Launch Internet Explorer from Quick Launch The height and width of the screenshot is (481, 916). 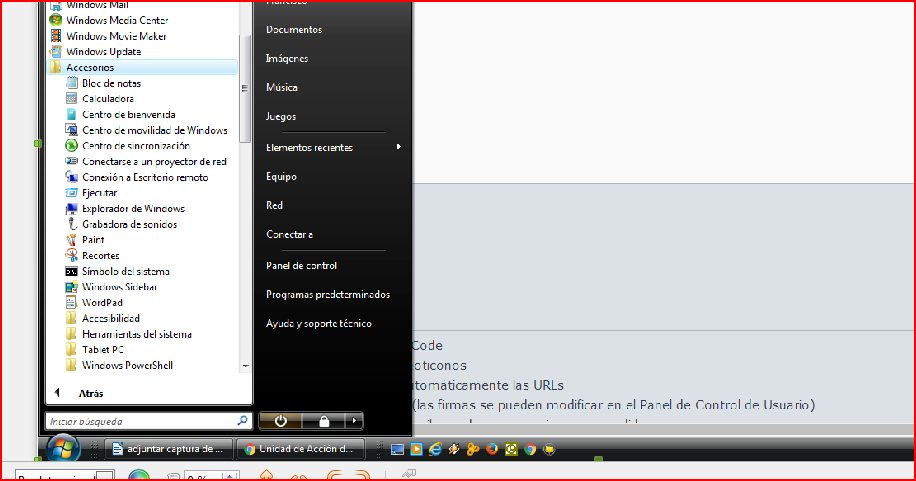coord(435,449)
